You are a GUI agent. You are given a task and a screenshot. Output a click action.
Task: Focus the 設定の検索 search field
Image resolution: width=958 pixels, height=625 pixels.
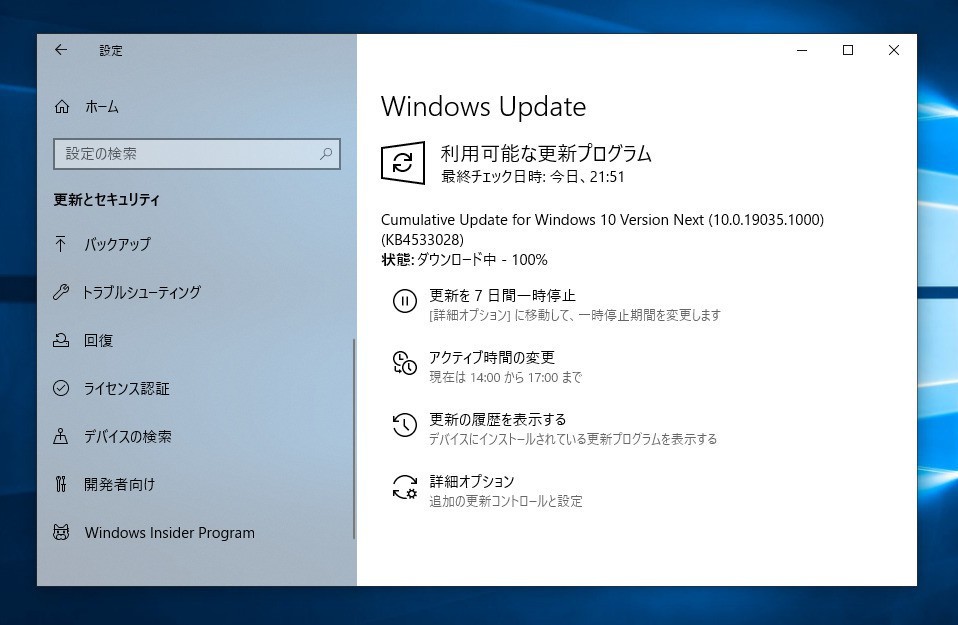[197, 154]
